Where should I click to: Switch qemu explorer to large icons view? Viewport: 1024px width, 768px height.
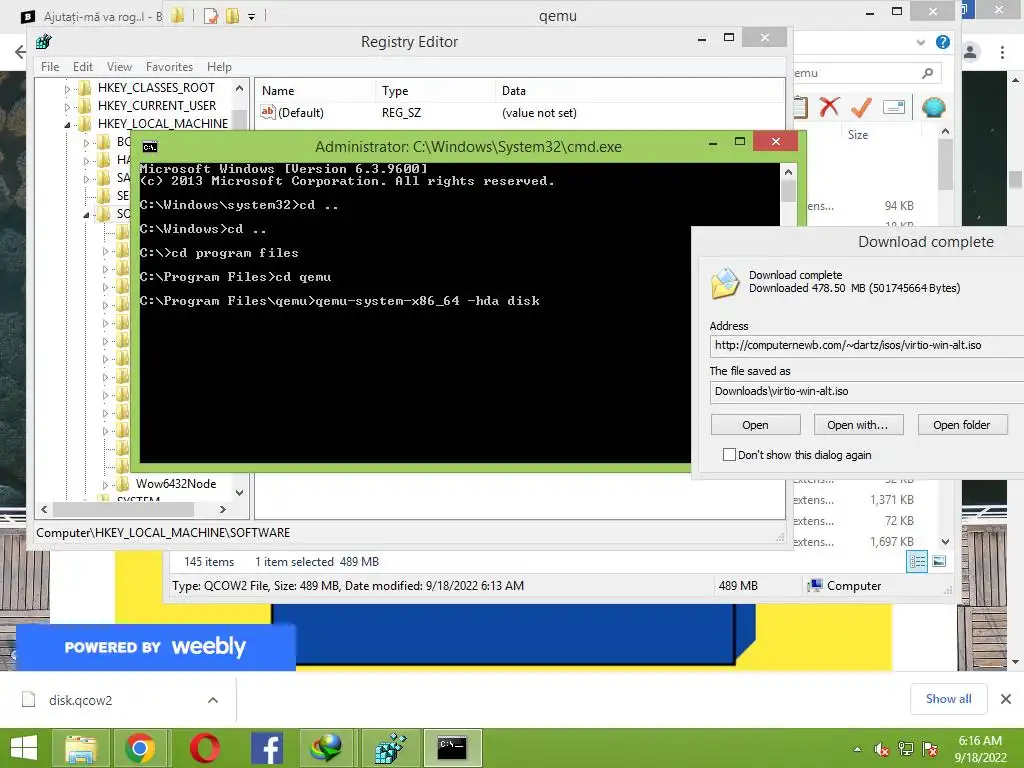938,561
